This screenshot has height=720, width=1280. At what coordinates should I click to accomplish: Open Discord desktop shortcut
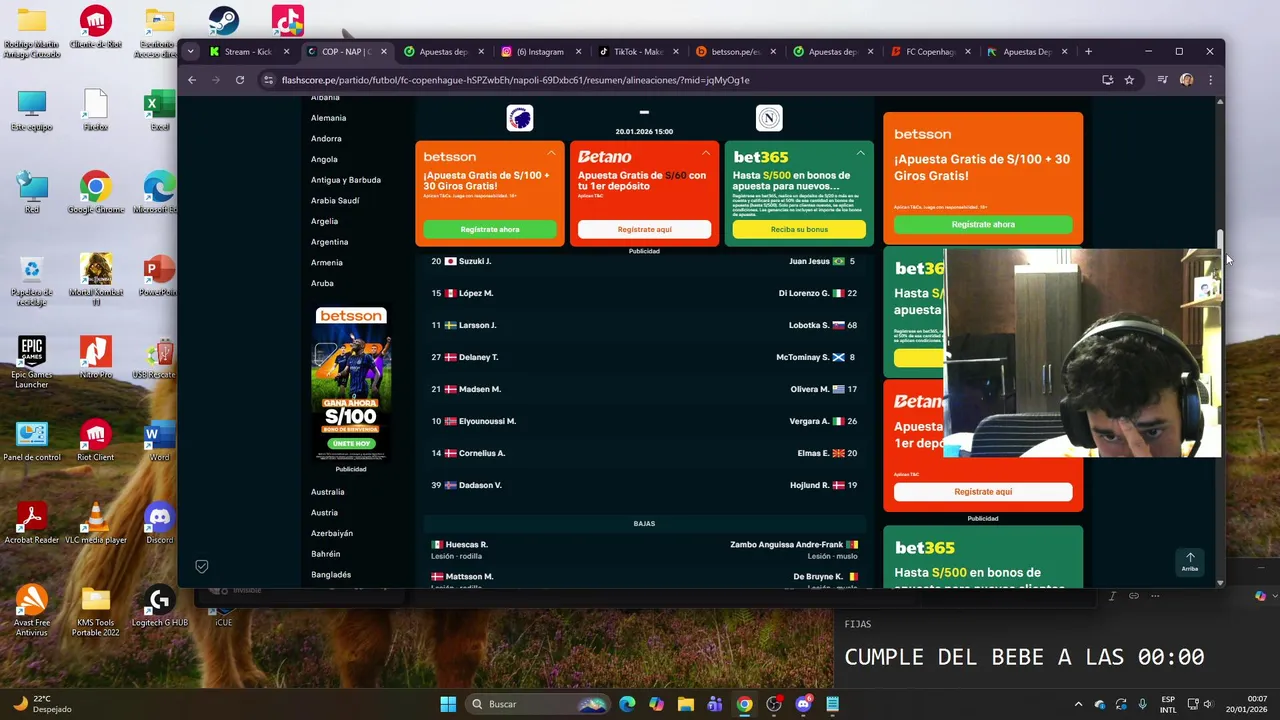coord(159,524)
